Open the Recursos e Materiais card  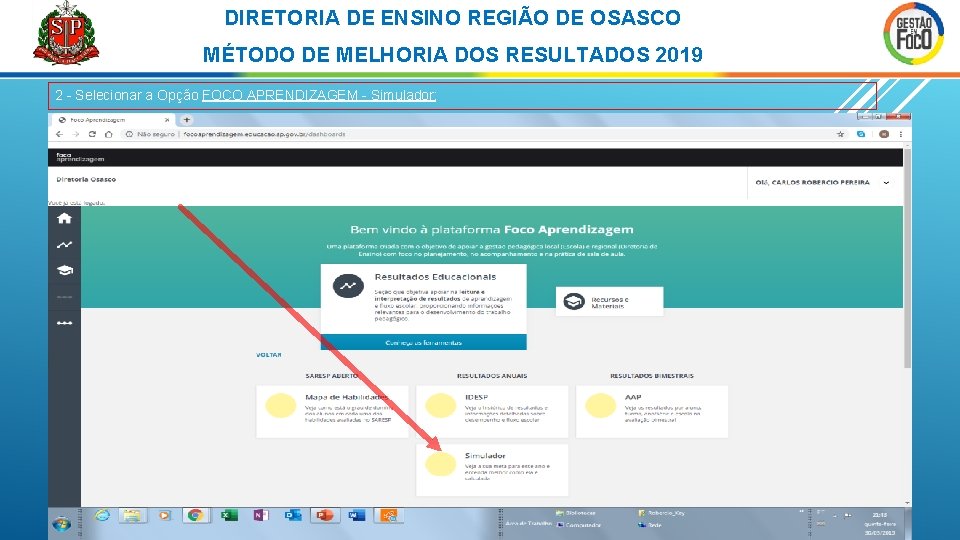609,302
